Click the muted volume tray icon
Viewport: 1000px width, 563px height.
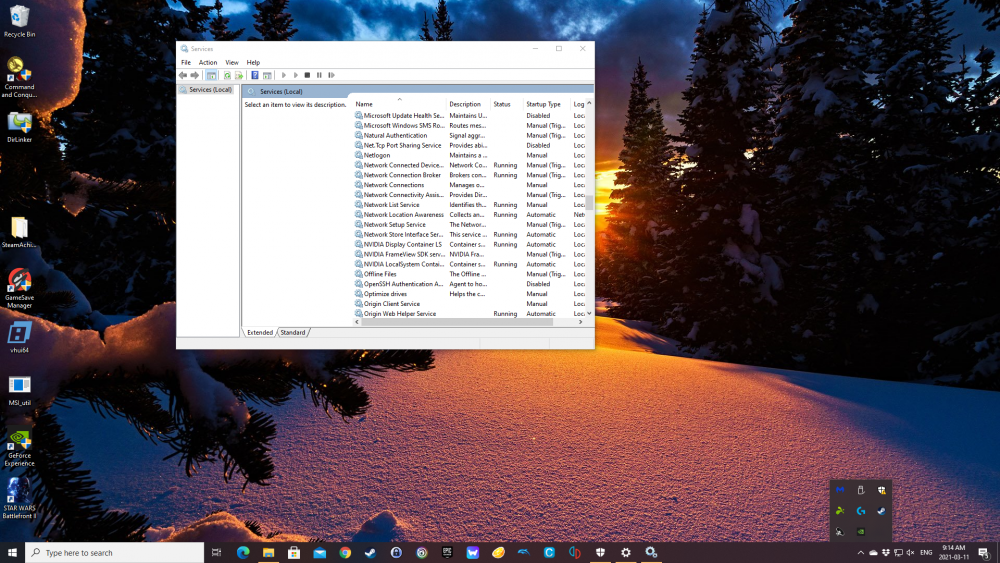[x=911, y=553]
